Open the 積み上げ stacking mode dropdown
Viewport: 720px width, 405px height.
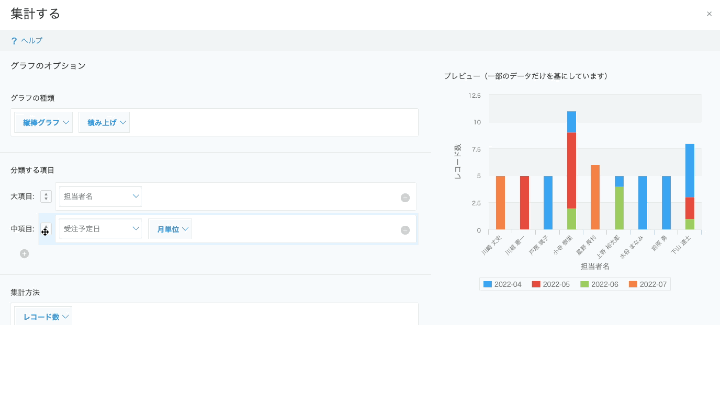[104, 122]
